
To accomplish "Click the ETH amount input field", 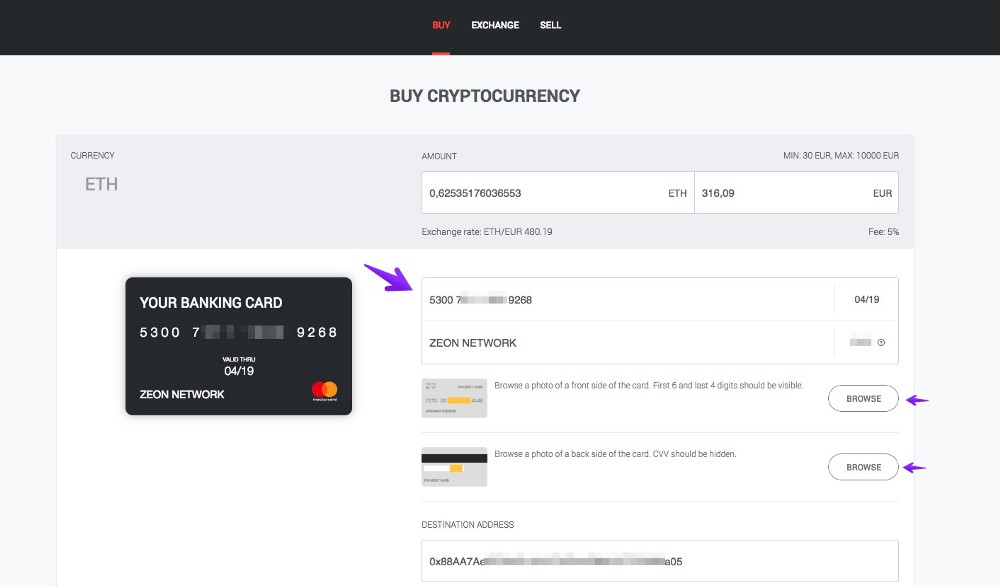I will 557,193.
